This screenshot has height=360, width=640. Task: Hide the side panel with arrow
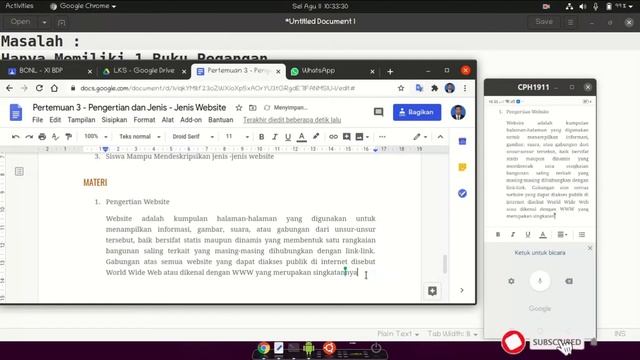coord(462,290)
